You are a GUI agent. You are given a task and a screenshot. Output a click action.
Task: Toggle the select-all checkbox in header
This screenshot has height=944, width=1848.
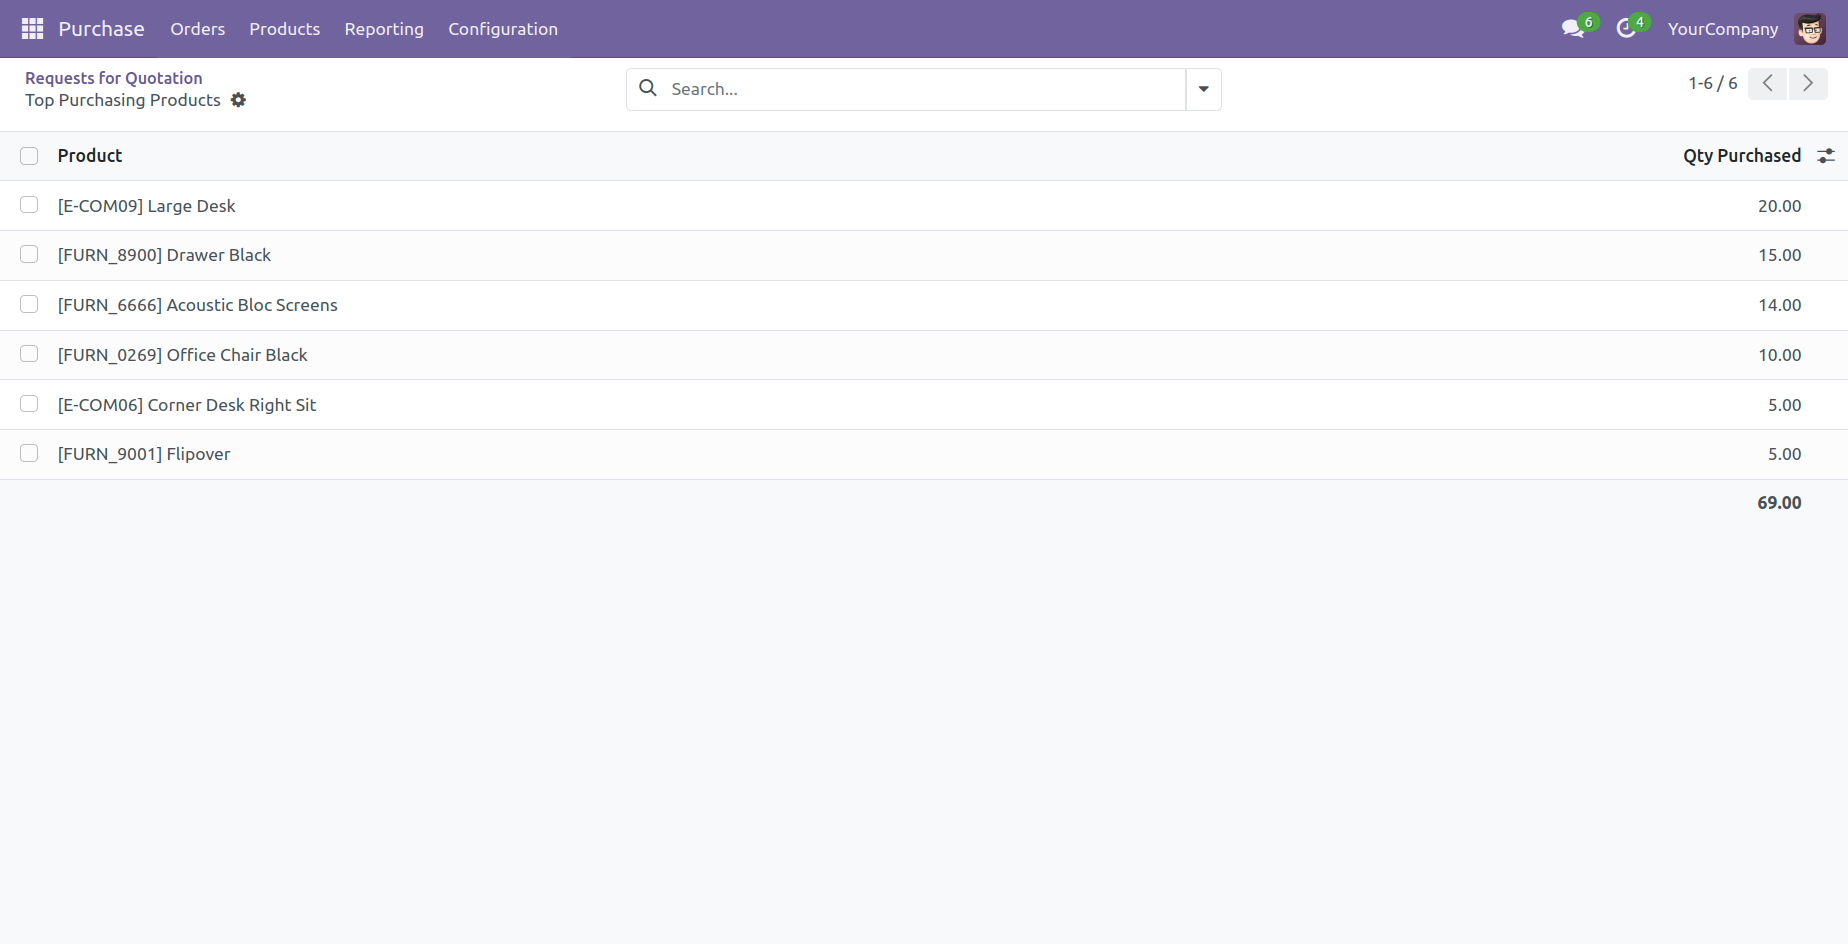point(29,156)
